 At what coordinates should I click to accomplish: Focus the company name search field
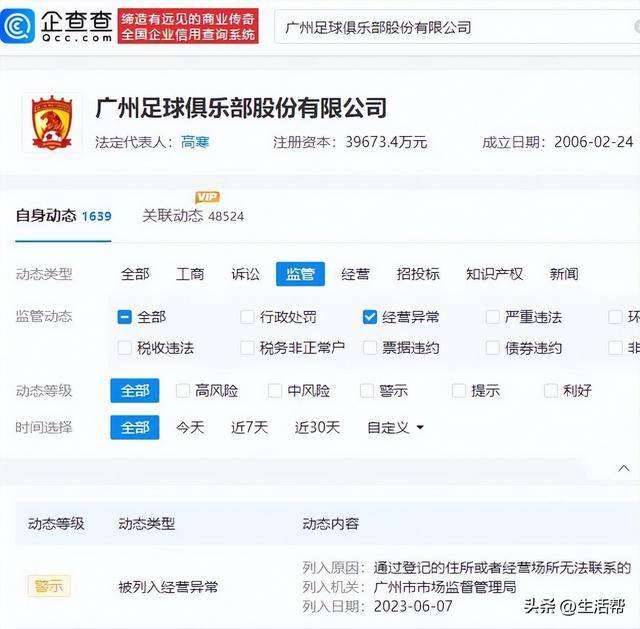457,28
